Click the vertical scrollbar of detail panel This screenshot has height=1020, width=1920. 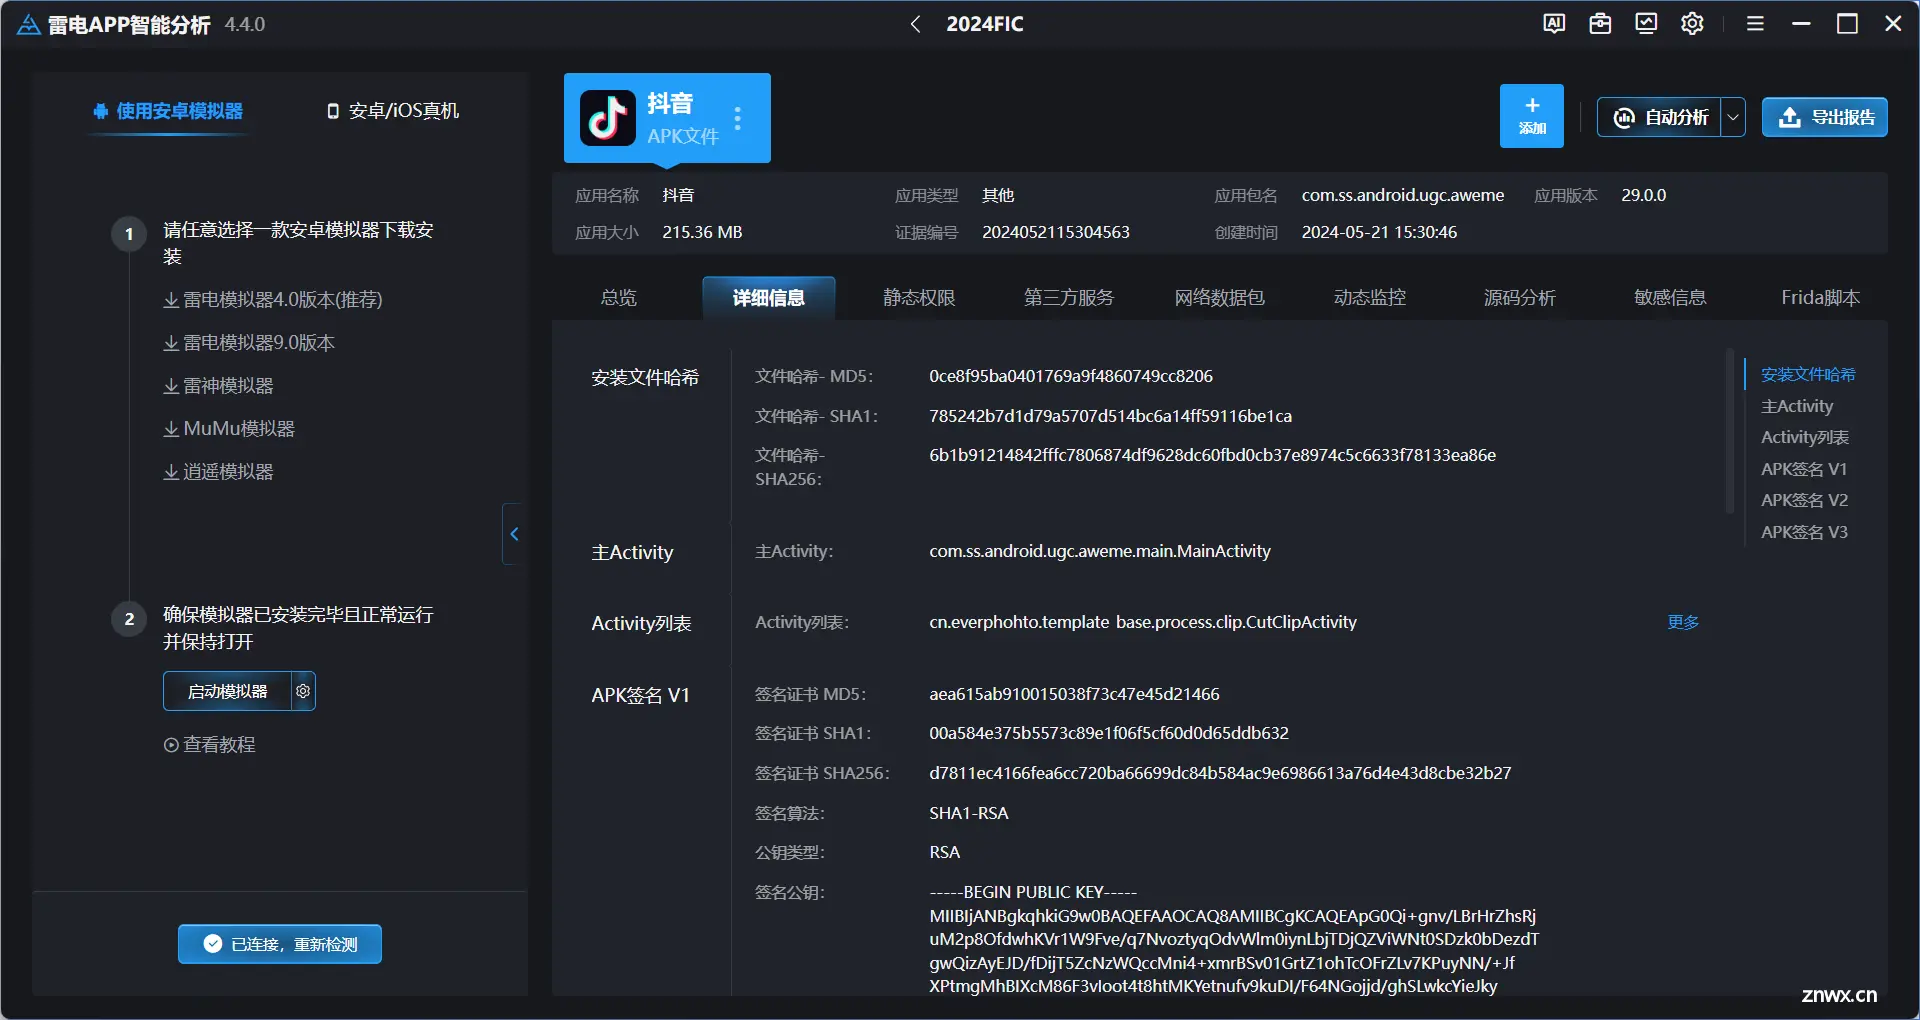[x=1729, y=430]
